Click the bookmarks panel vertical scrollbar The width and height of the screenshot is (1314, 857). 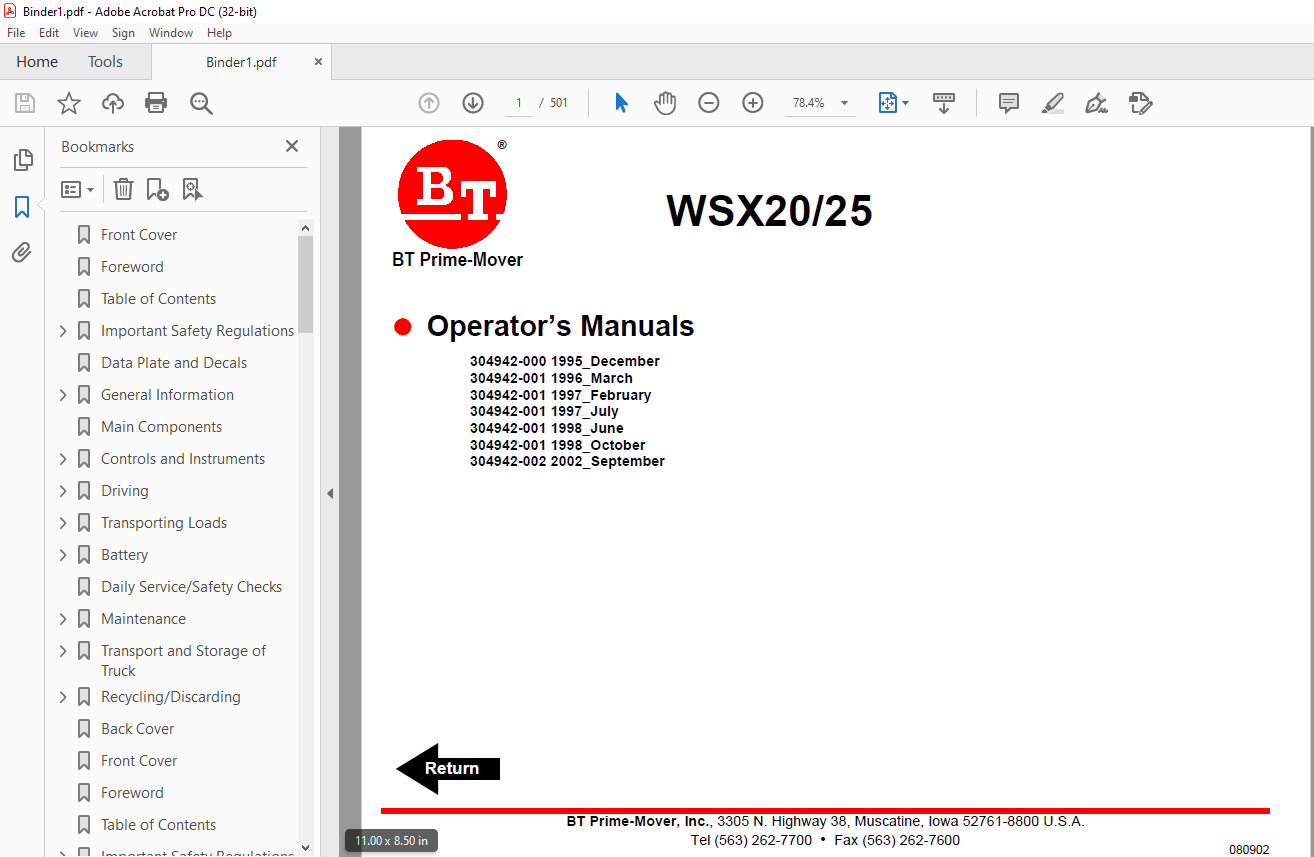pyautogui.click(x=306, y=284)
